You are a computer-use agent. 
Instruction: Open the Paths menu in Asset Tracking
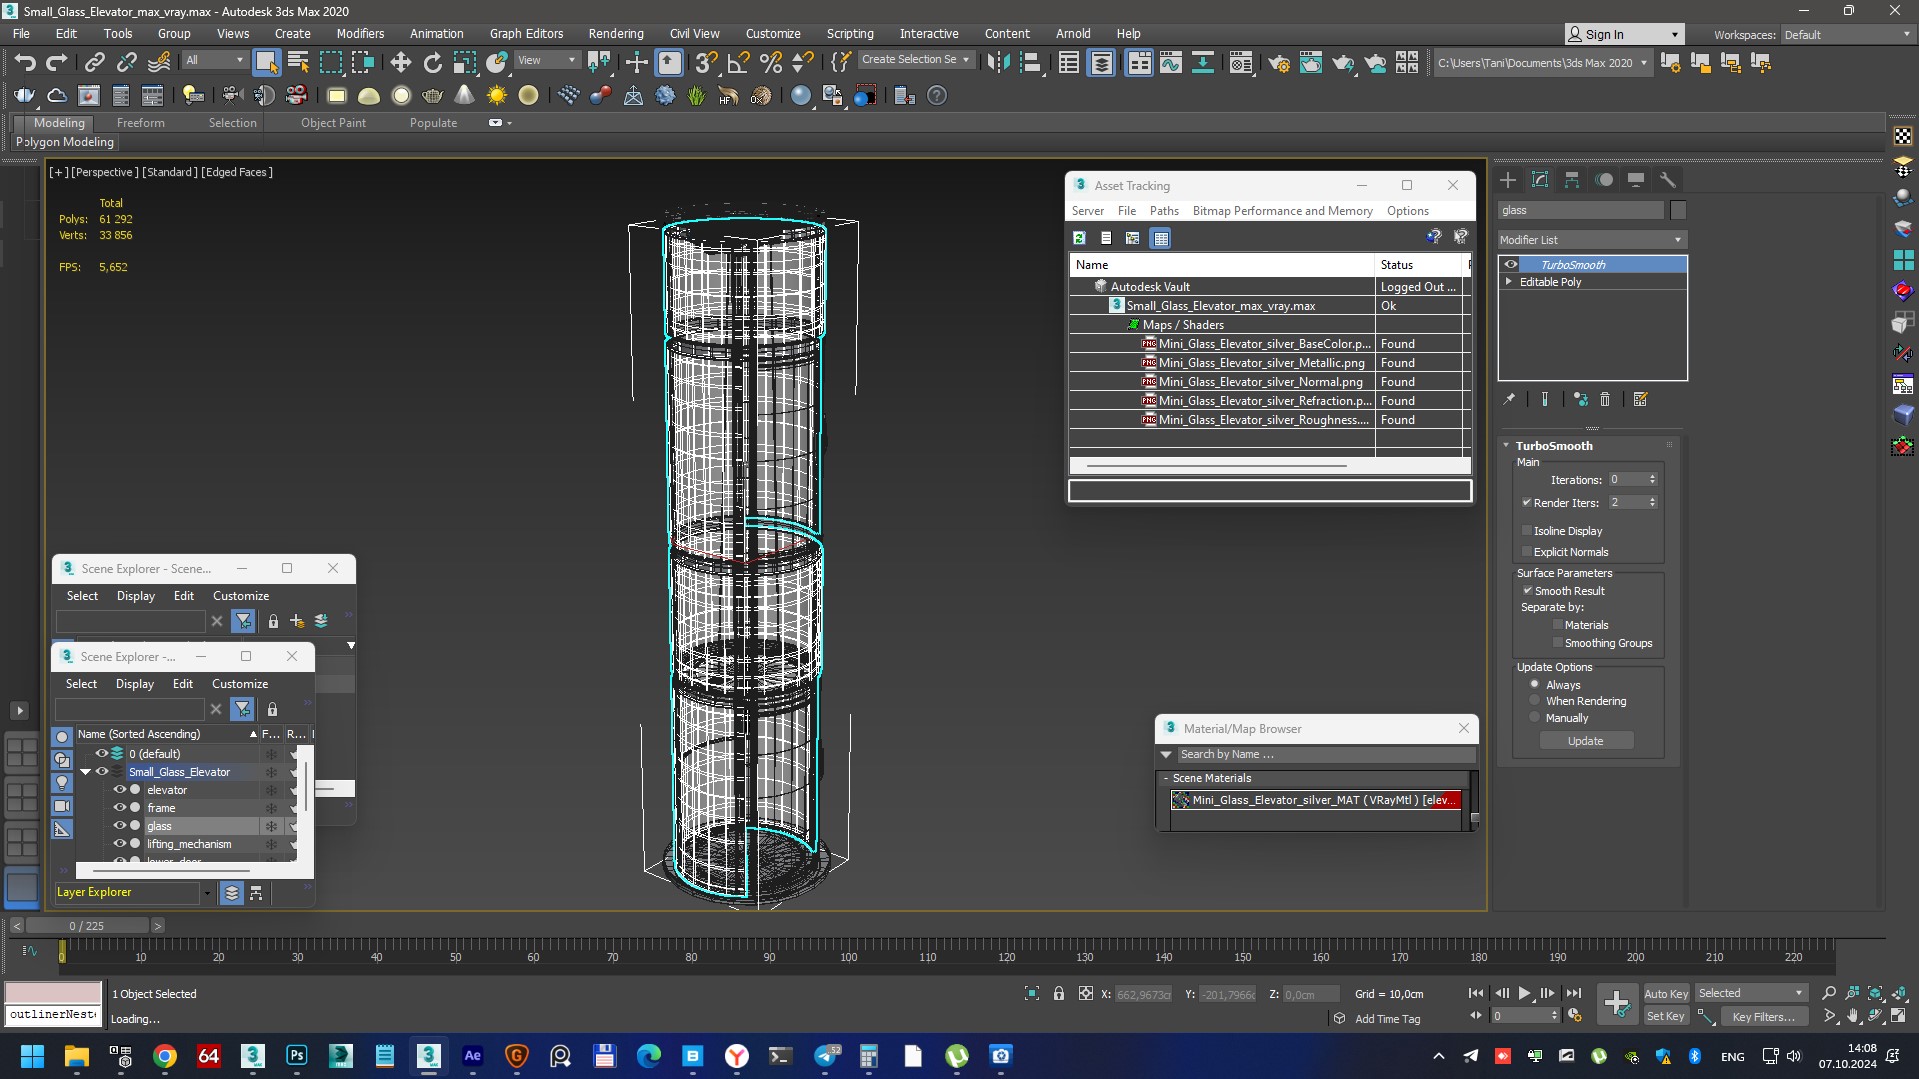tap(1164, 211)
